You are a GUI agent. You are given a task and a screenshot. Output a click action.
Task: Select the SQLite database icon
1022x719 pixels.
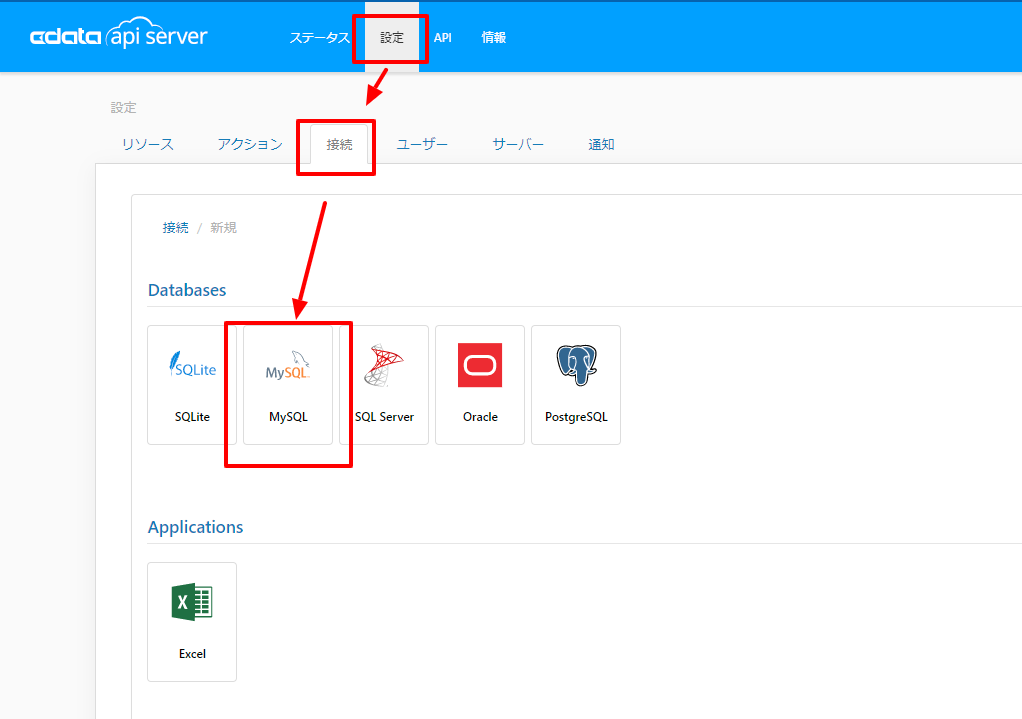click(x=192, y=365)
